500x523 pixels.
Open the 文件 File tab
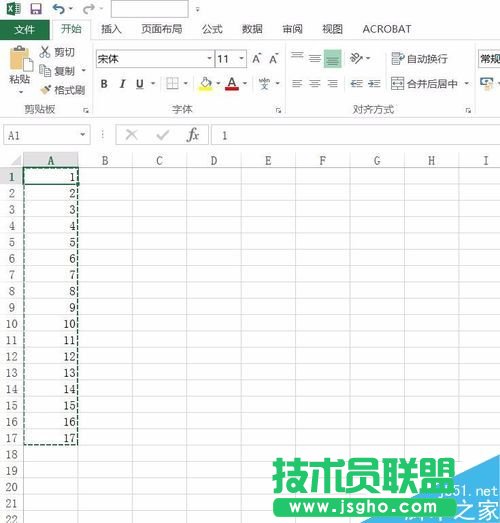coord(25,29)
